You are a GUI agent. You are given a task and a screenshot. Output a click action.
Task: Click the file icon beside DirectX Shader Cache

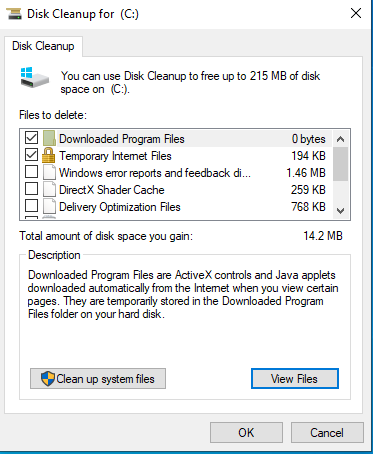click(49, 189)
